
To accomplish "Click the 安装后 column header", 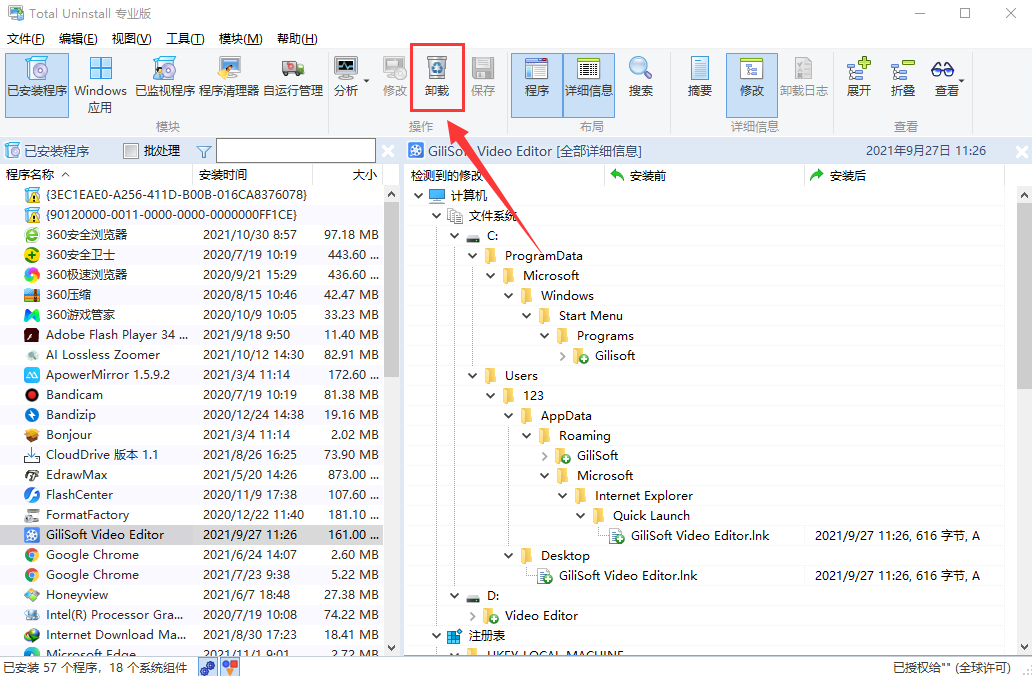I will click(x=904, y=176).
